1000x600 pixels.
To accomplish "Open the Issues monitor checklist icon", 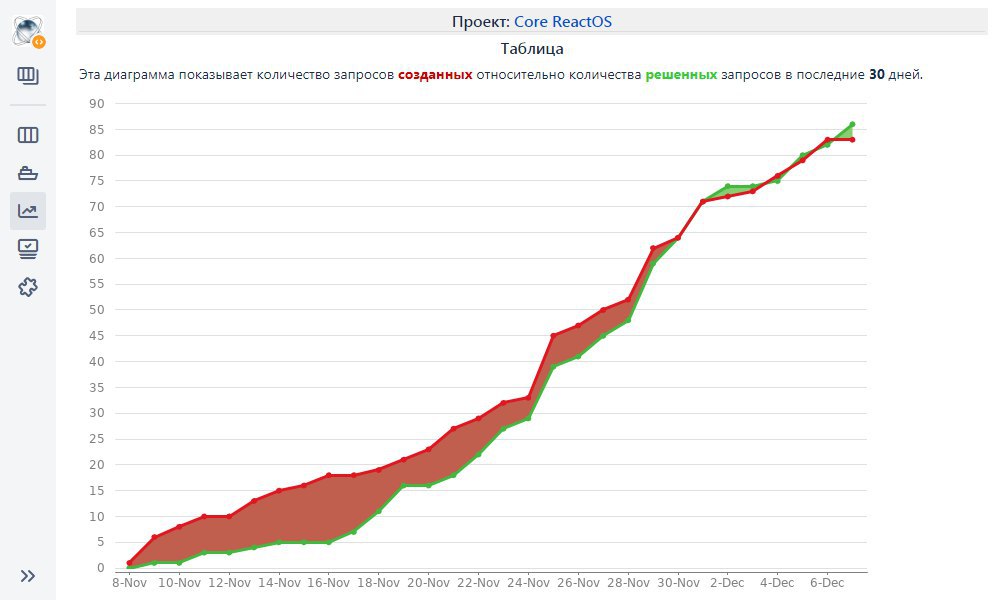I will [x=28, y=249].
